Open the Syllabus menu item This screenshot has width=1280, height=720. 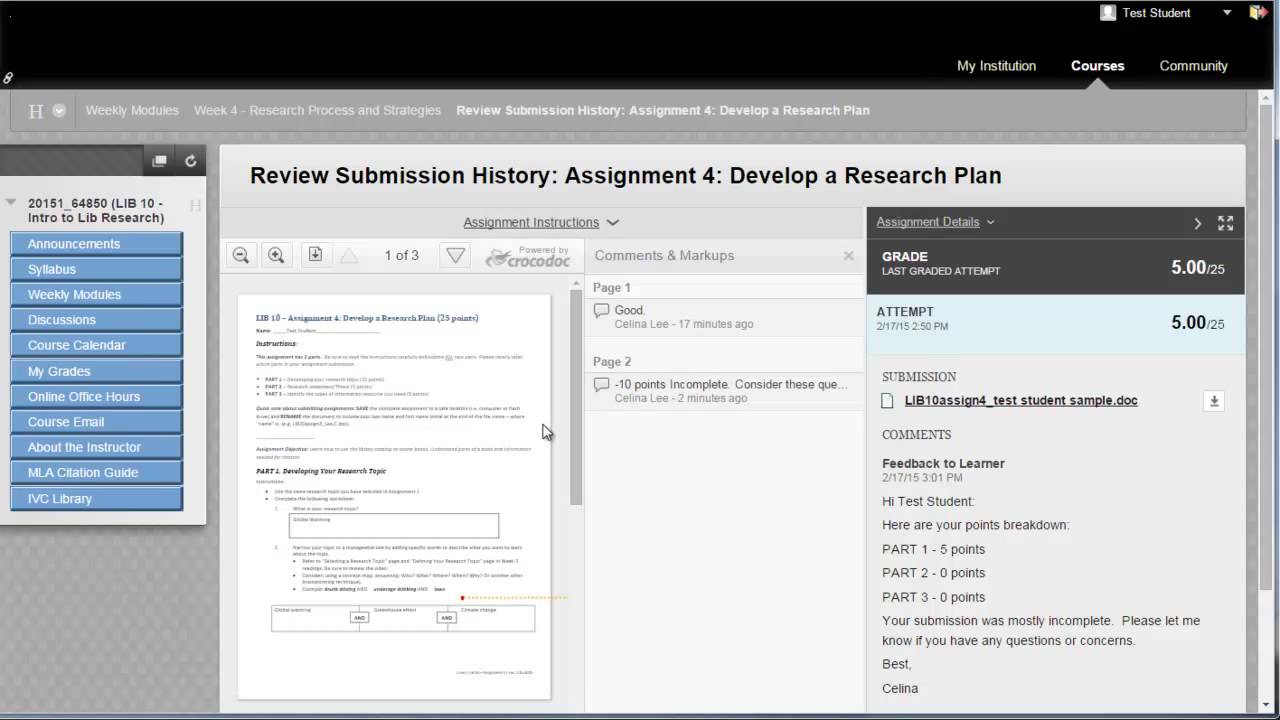[96, 269]
